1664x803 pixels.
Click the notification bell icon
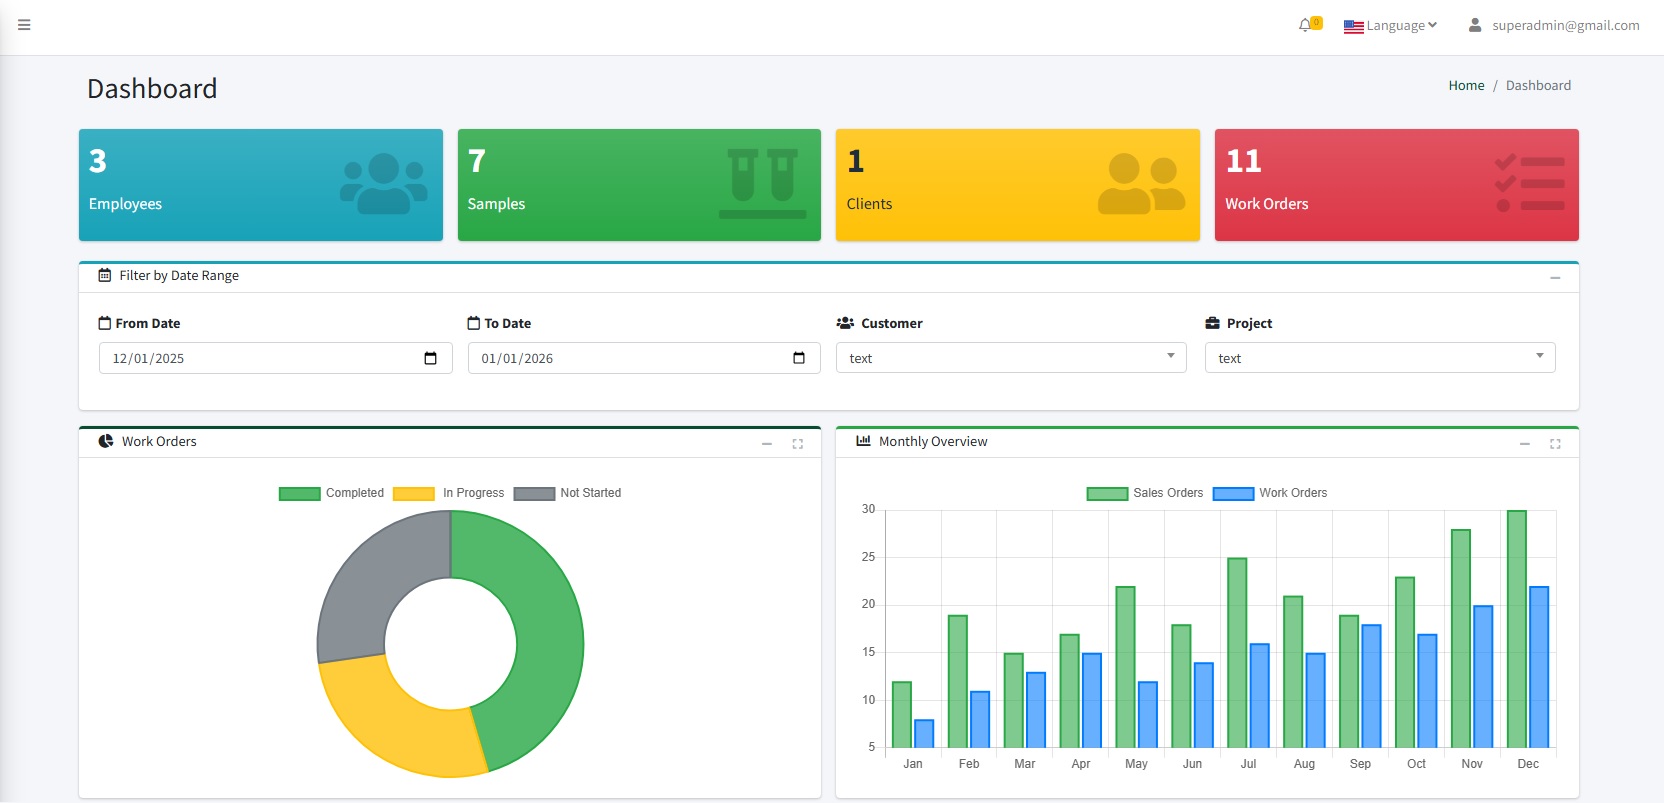(x=1305, y=25)
